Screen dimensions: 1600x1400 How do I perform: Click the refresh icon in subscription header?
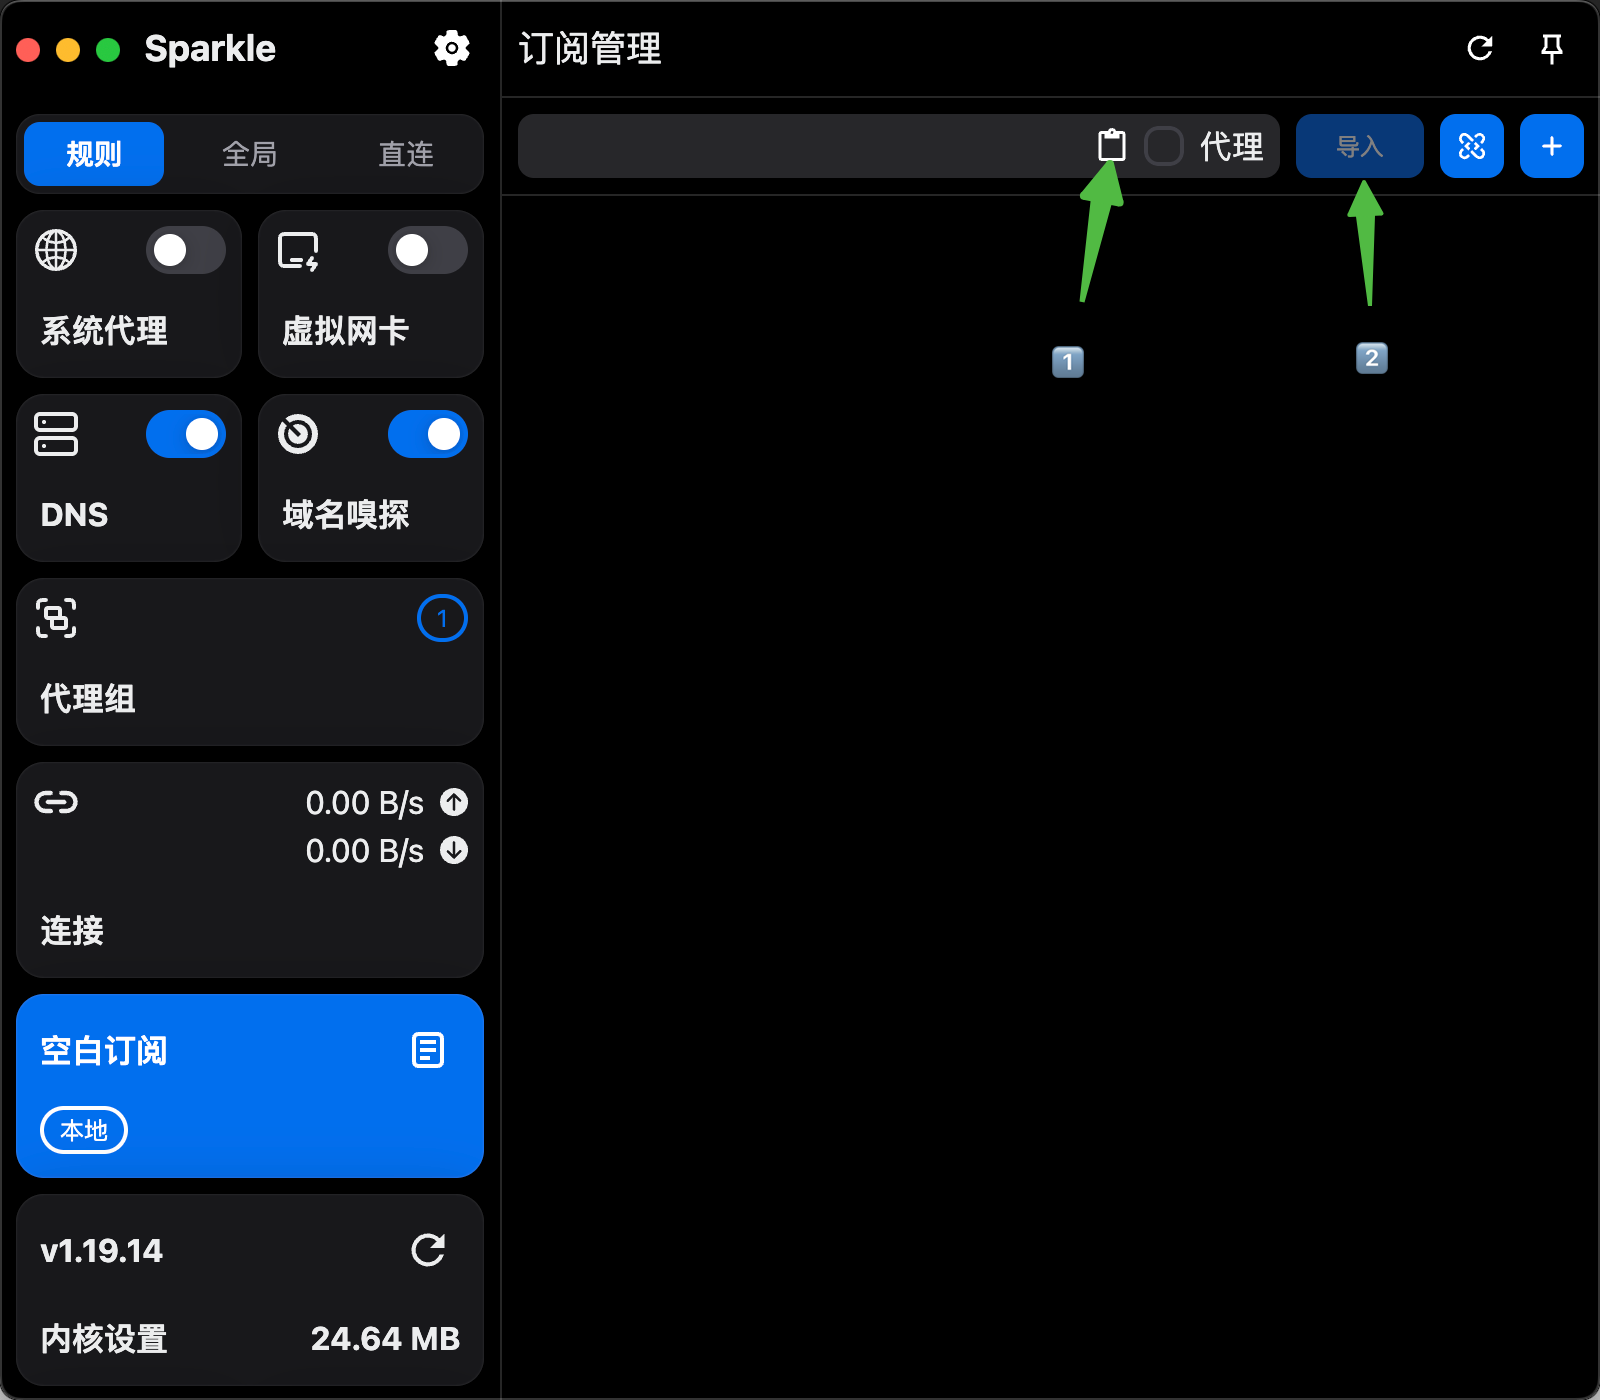tap(1480, 48)
